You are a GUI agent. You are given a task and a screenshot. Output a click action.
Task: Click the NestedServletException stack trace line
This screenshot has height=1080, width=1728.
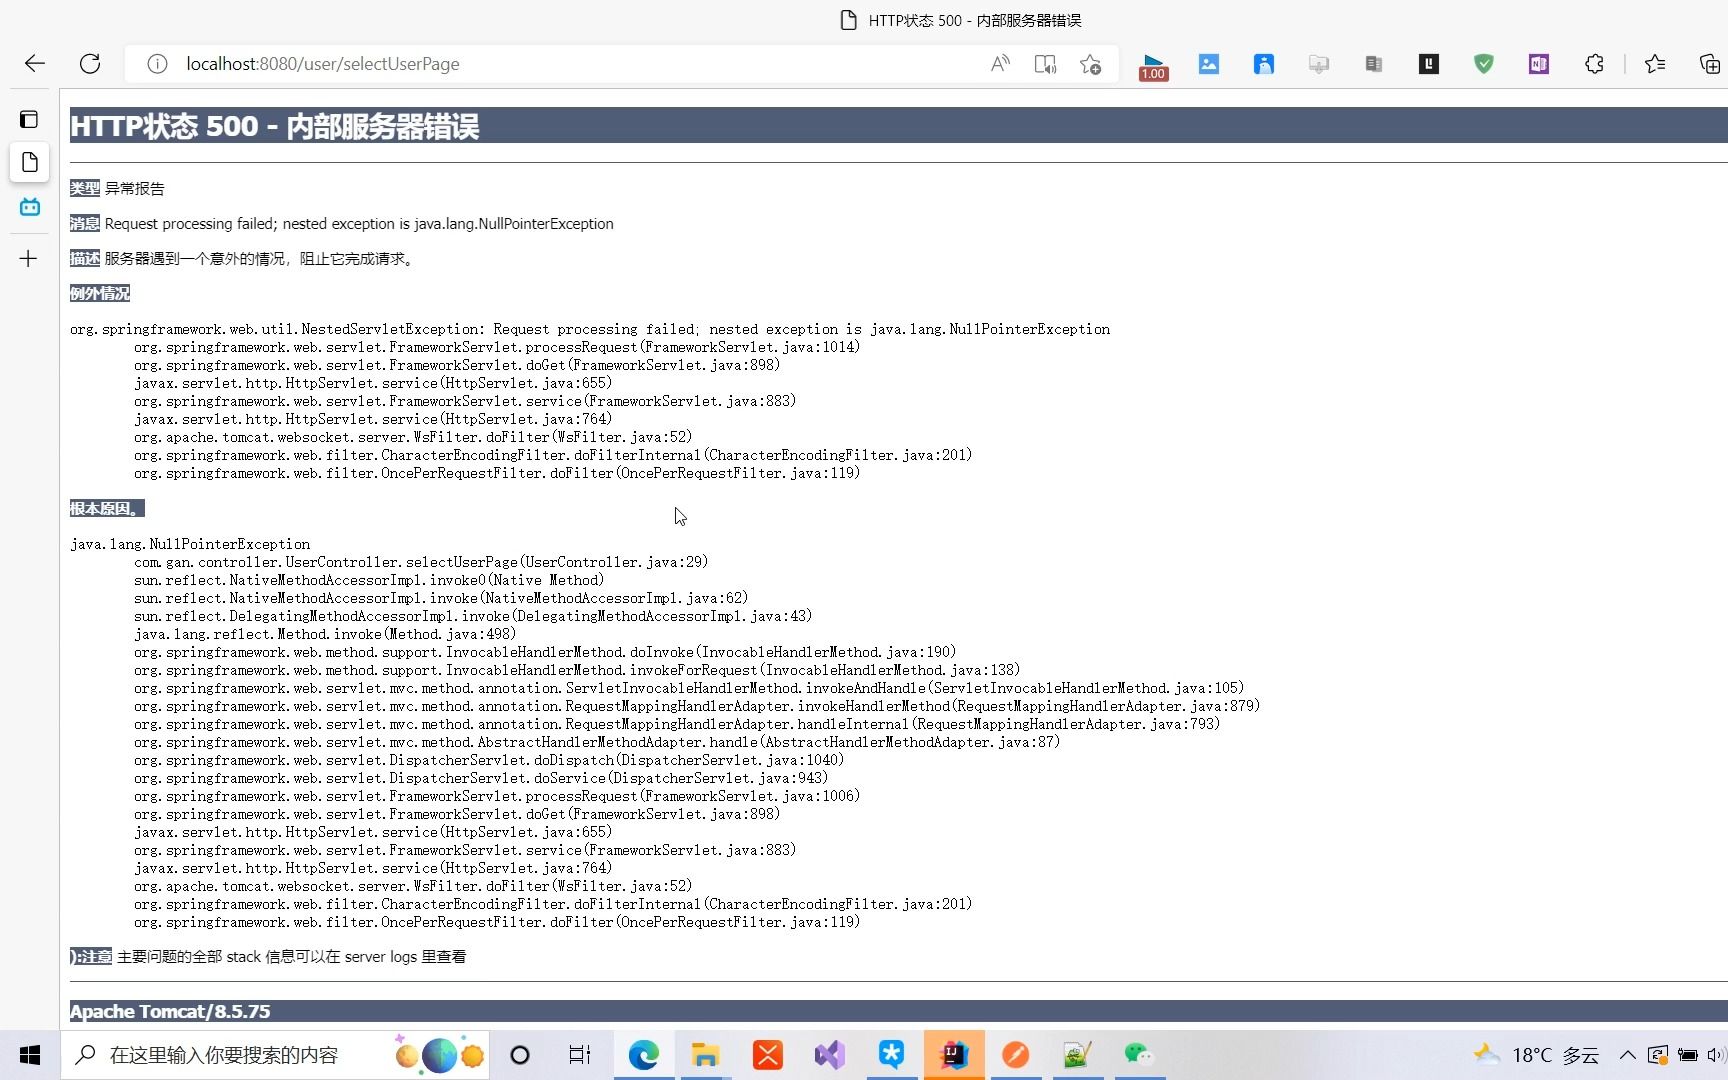click(x=590, y=329)
